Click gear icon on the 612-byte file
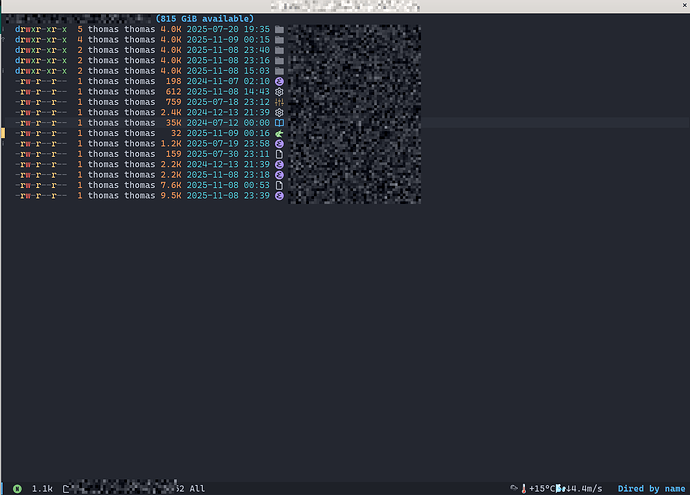Screen dimensions: 690x495 (x=279, y=92)
